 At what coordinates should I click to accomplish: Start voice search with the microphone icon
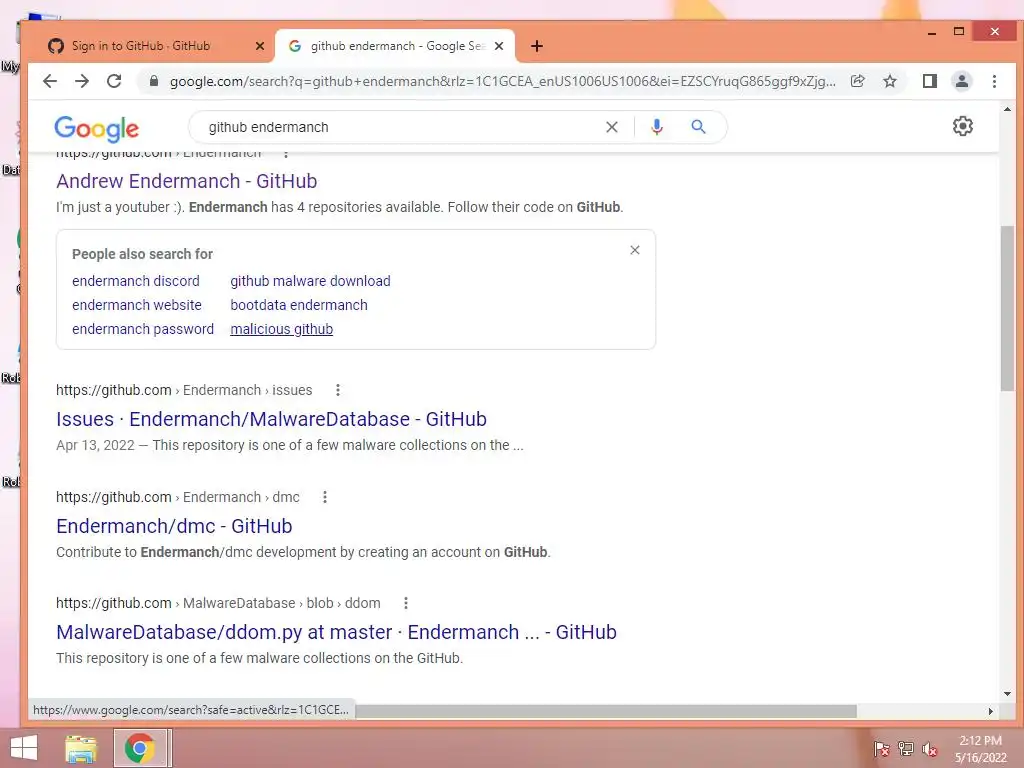(x=657, y=127)
